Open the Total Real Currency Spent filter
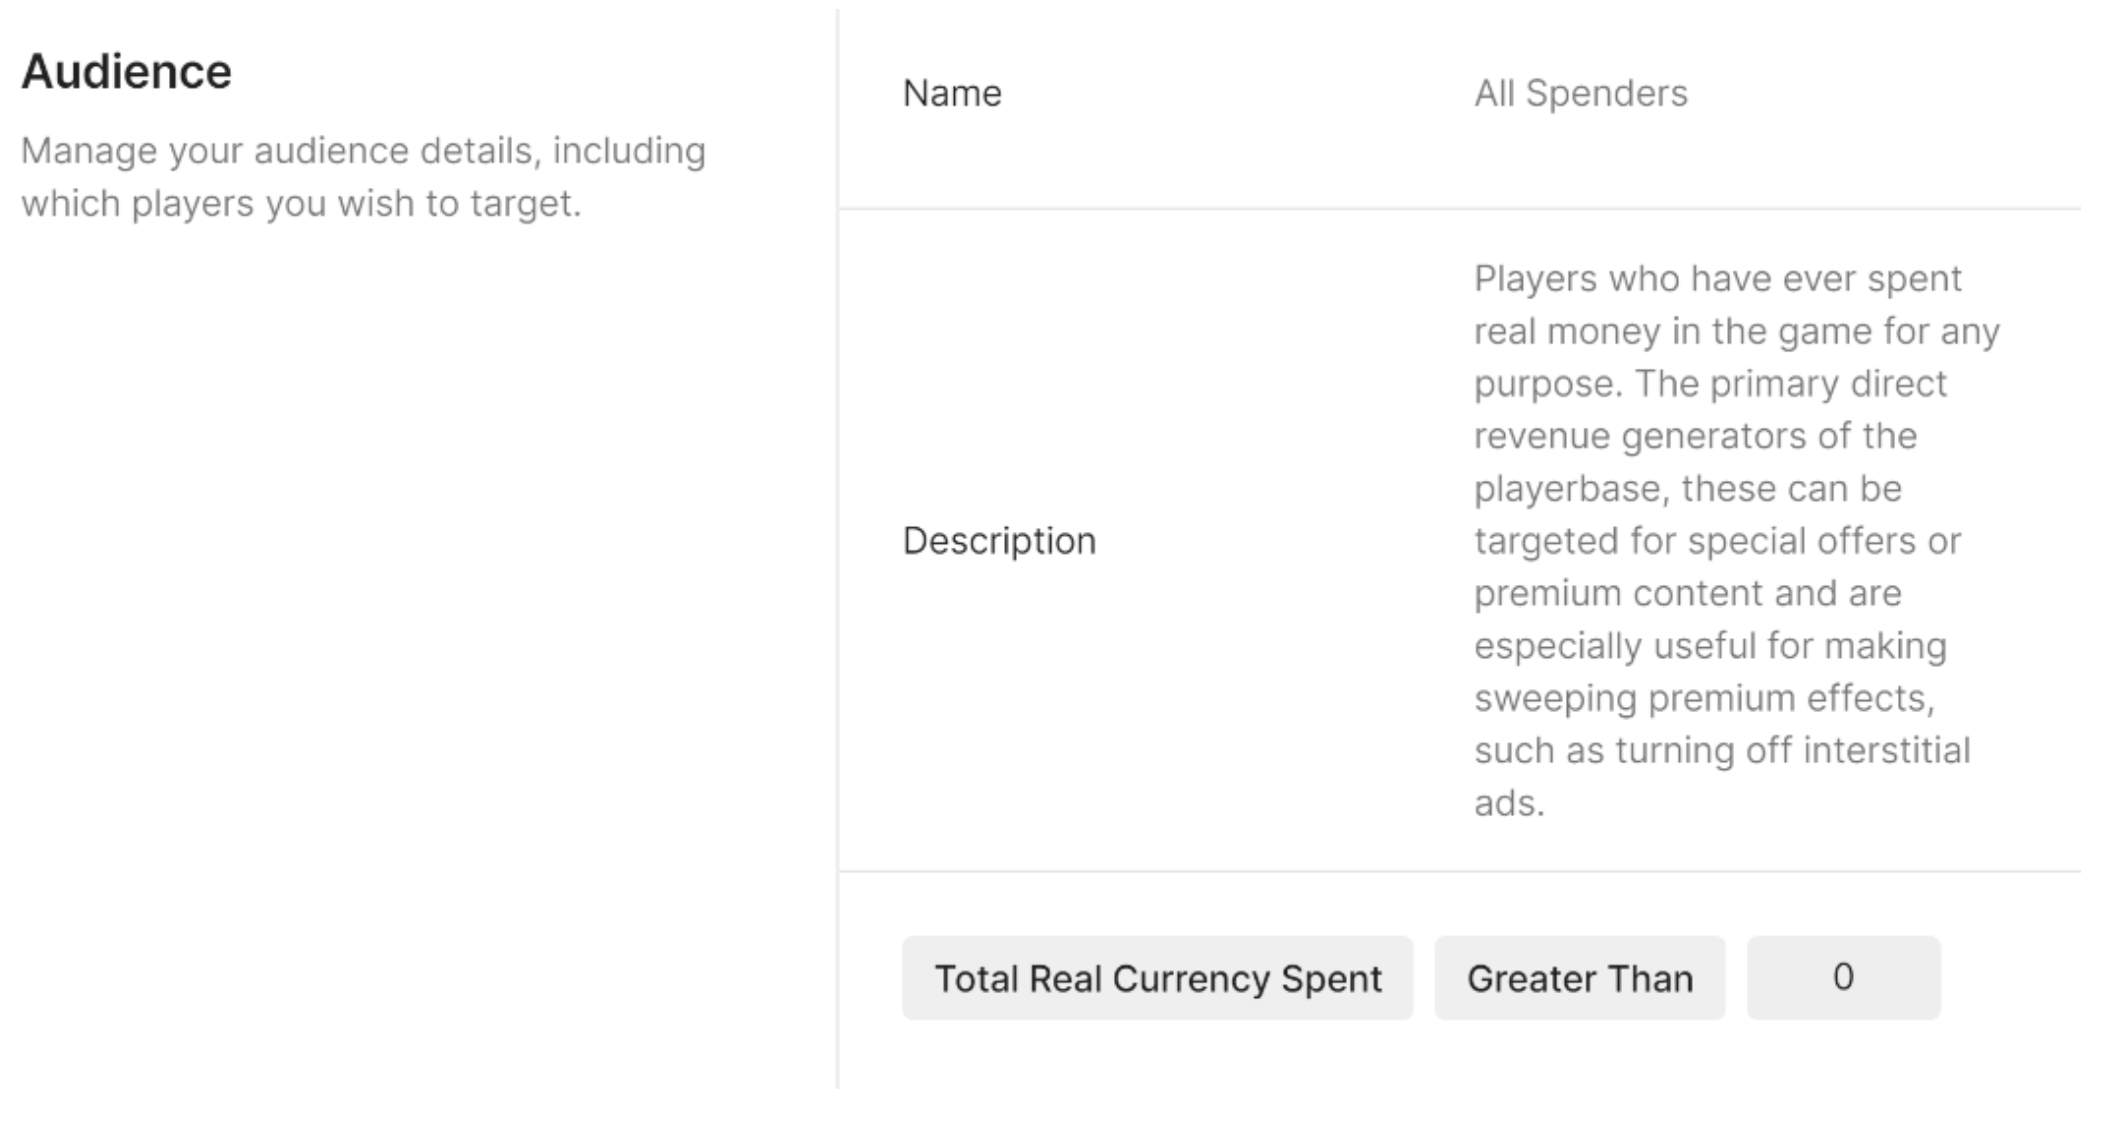The height and width of the screenshot is (1129, 2118). (1157, 978)
